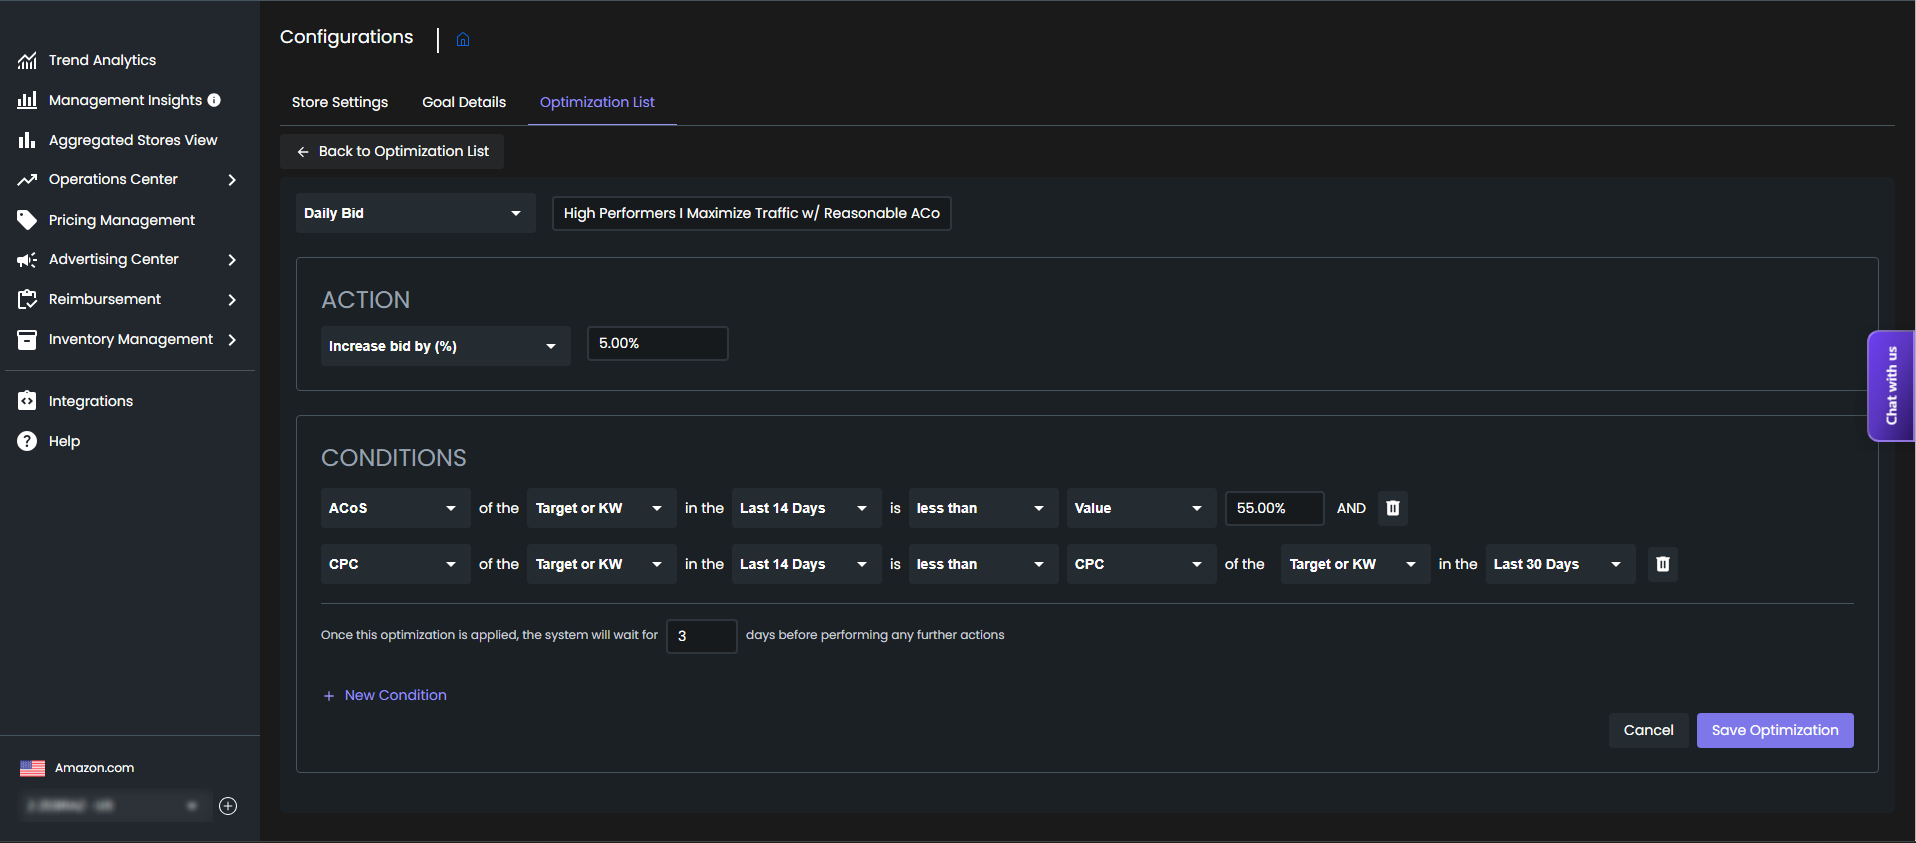Click the 55.00% ACoS value field
1916x843 pixels.
pos(1274,508)
